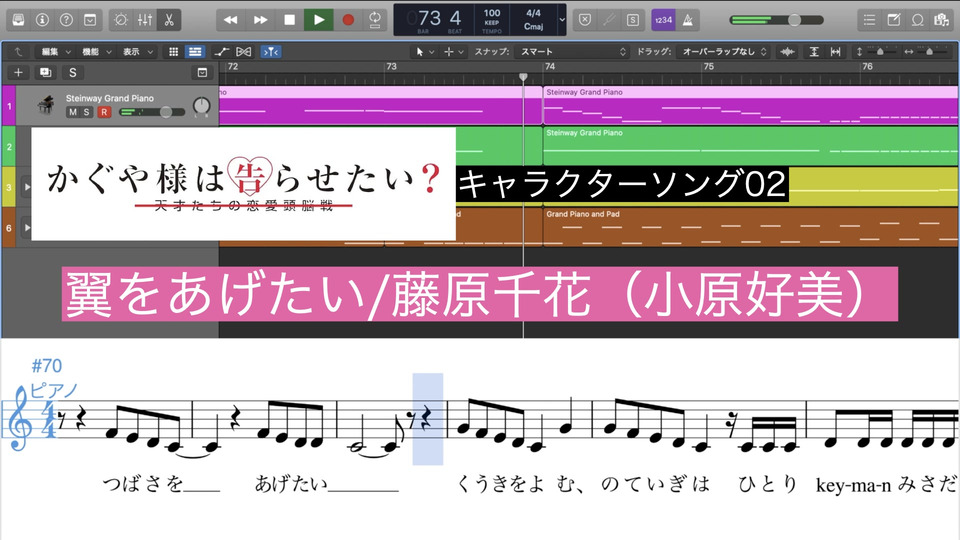960x540 pixels.
Task: Open Editors via scissors icon
Action: point(169,20)
